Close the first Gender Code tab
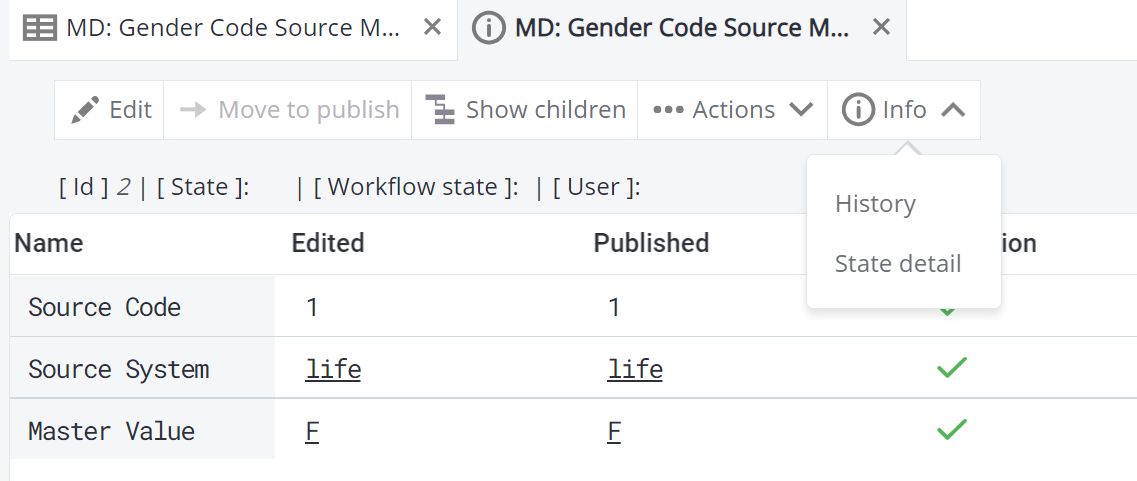The image size is (1137, 481). 432,28
